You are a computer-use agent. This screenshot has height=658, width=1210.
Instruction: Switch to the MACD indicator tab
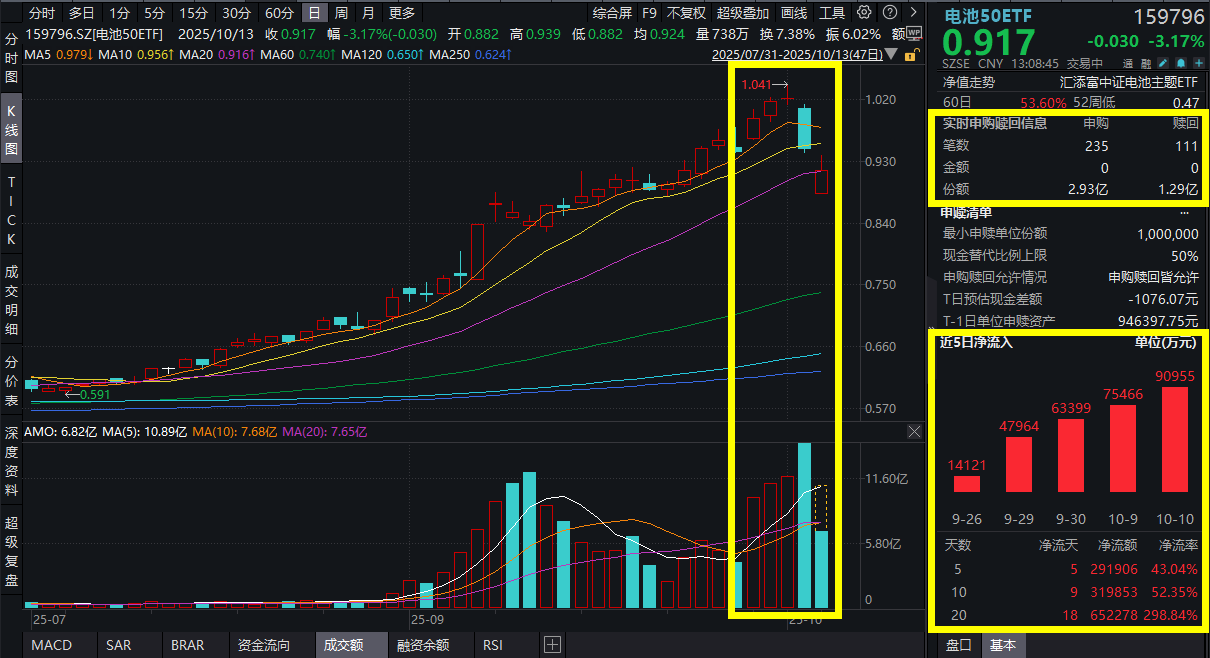click(51, 645)
